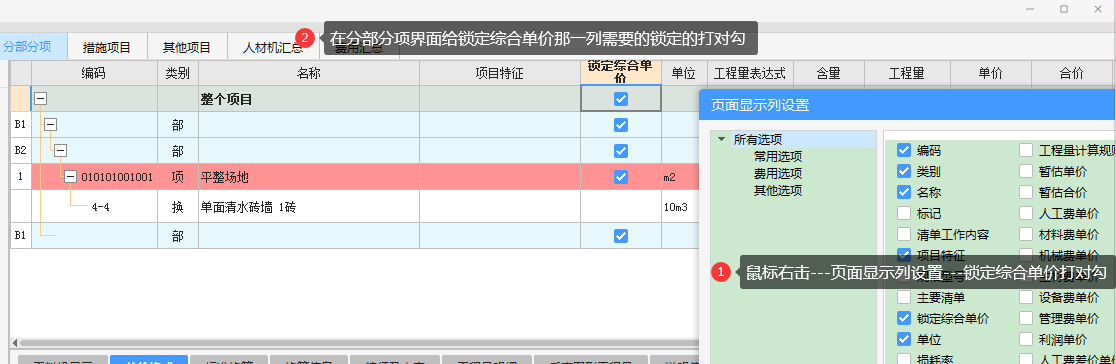Toggle lock price checkbox in first B1 row
Image resolution: width=1116 pixels, height=364 pixels.
(x=621, y=125)
